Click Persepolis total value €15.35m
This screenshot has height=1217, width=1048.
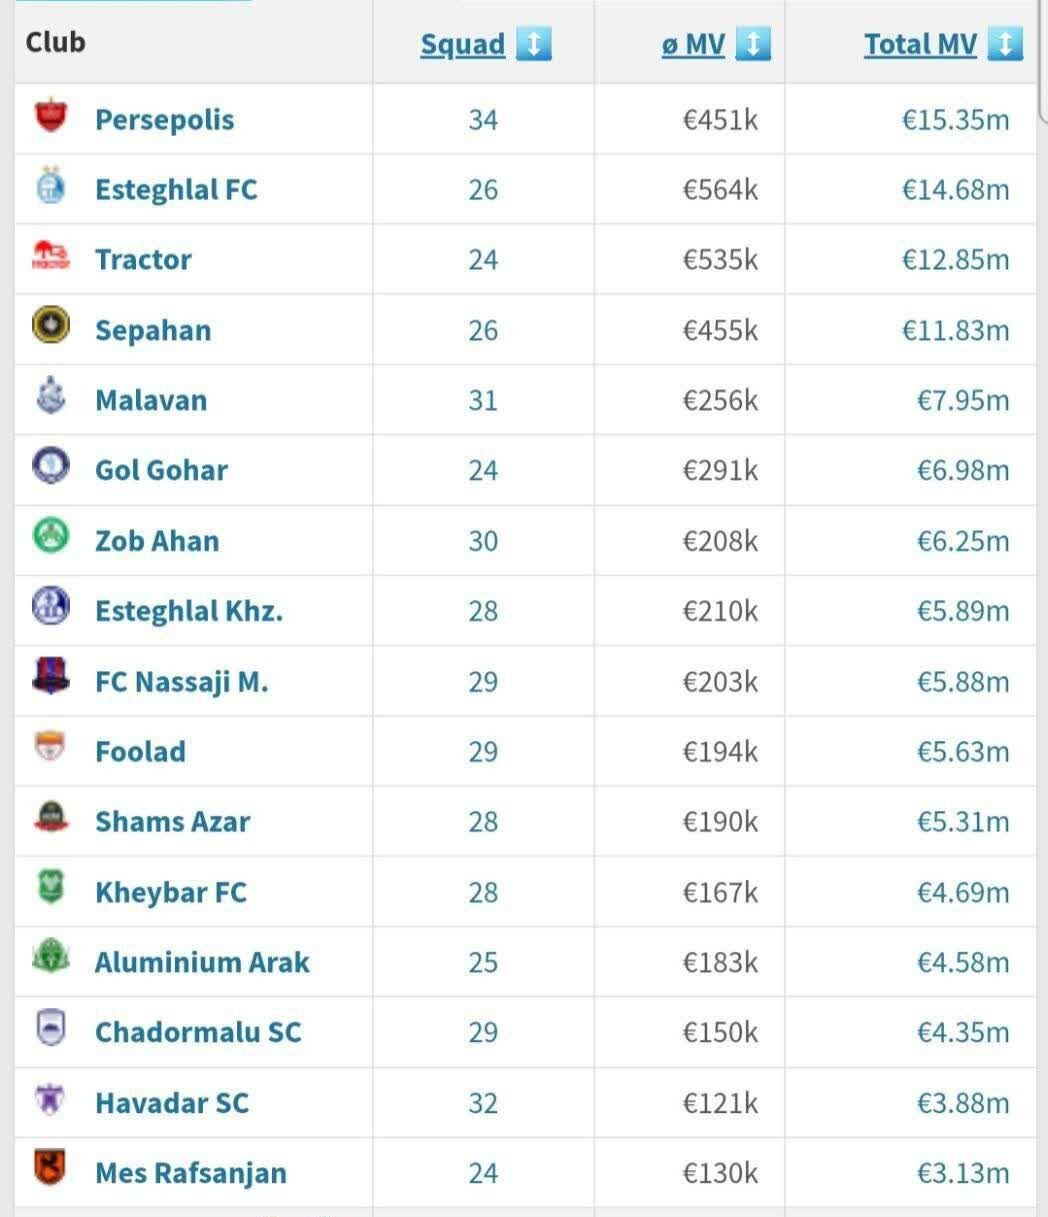click(955, 120)
